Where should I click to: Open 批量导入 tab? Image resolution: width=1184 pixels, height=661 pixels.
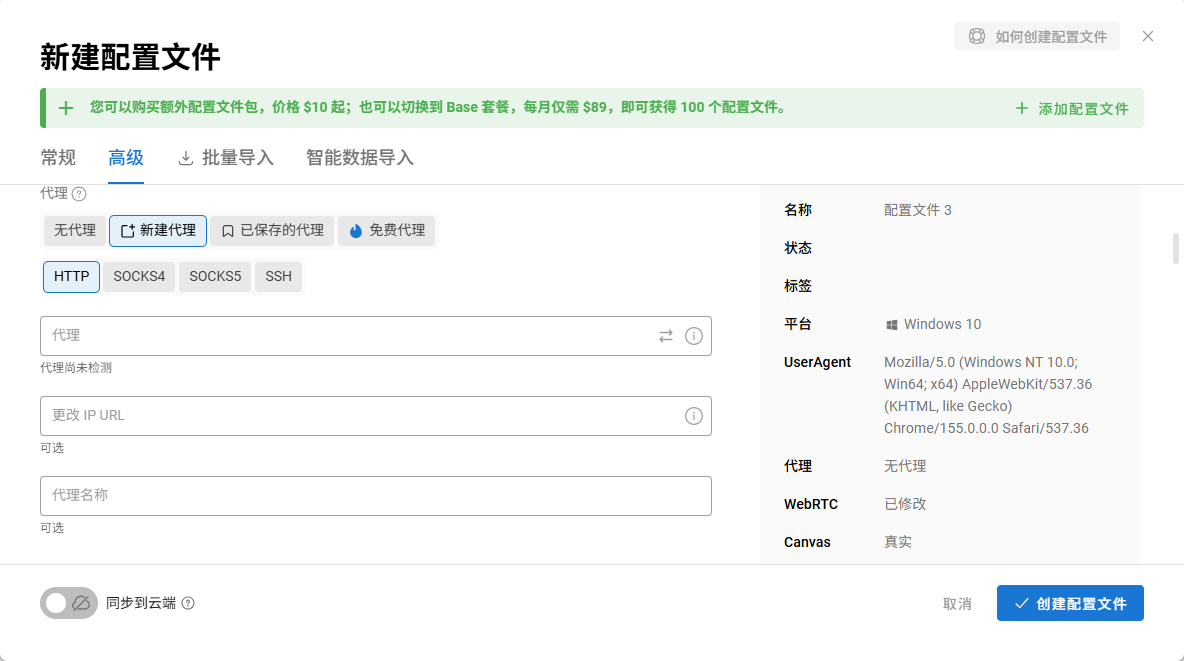(226, 158)
